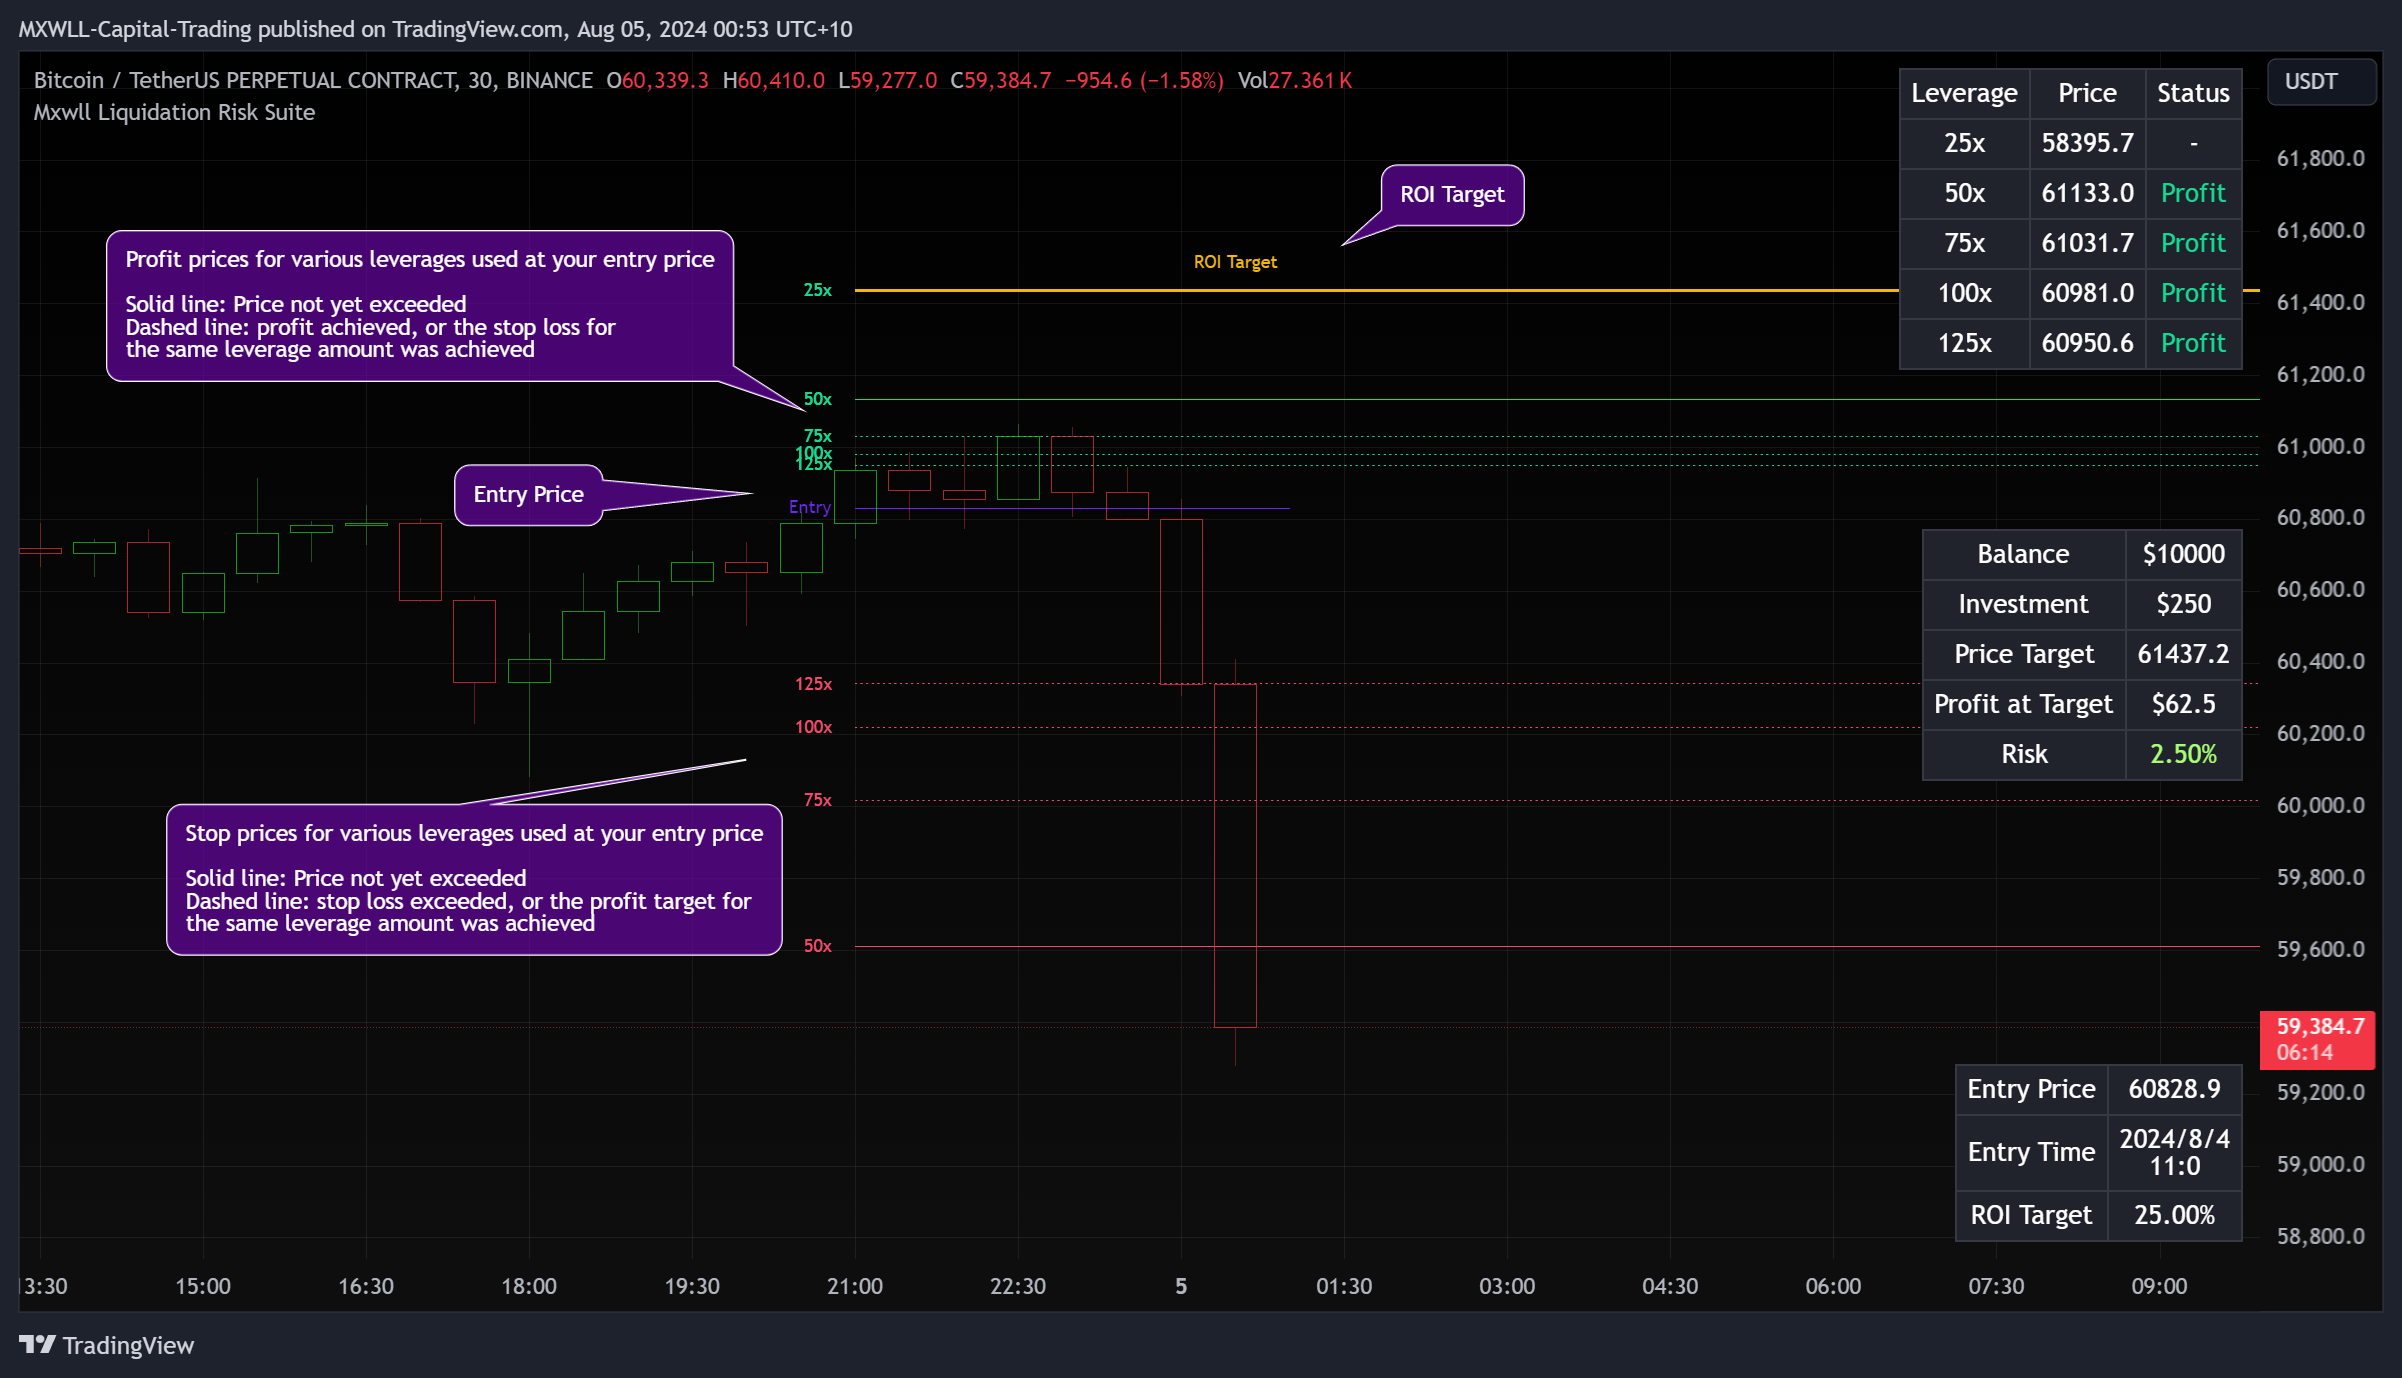This screenshot has height=1378, width=2402.
Task: Click the orange ROI Target line label
Action: (1235, 262)
